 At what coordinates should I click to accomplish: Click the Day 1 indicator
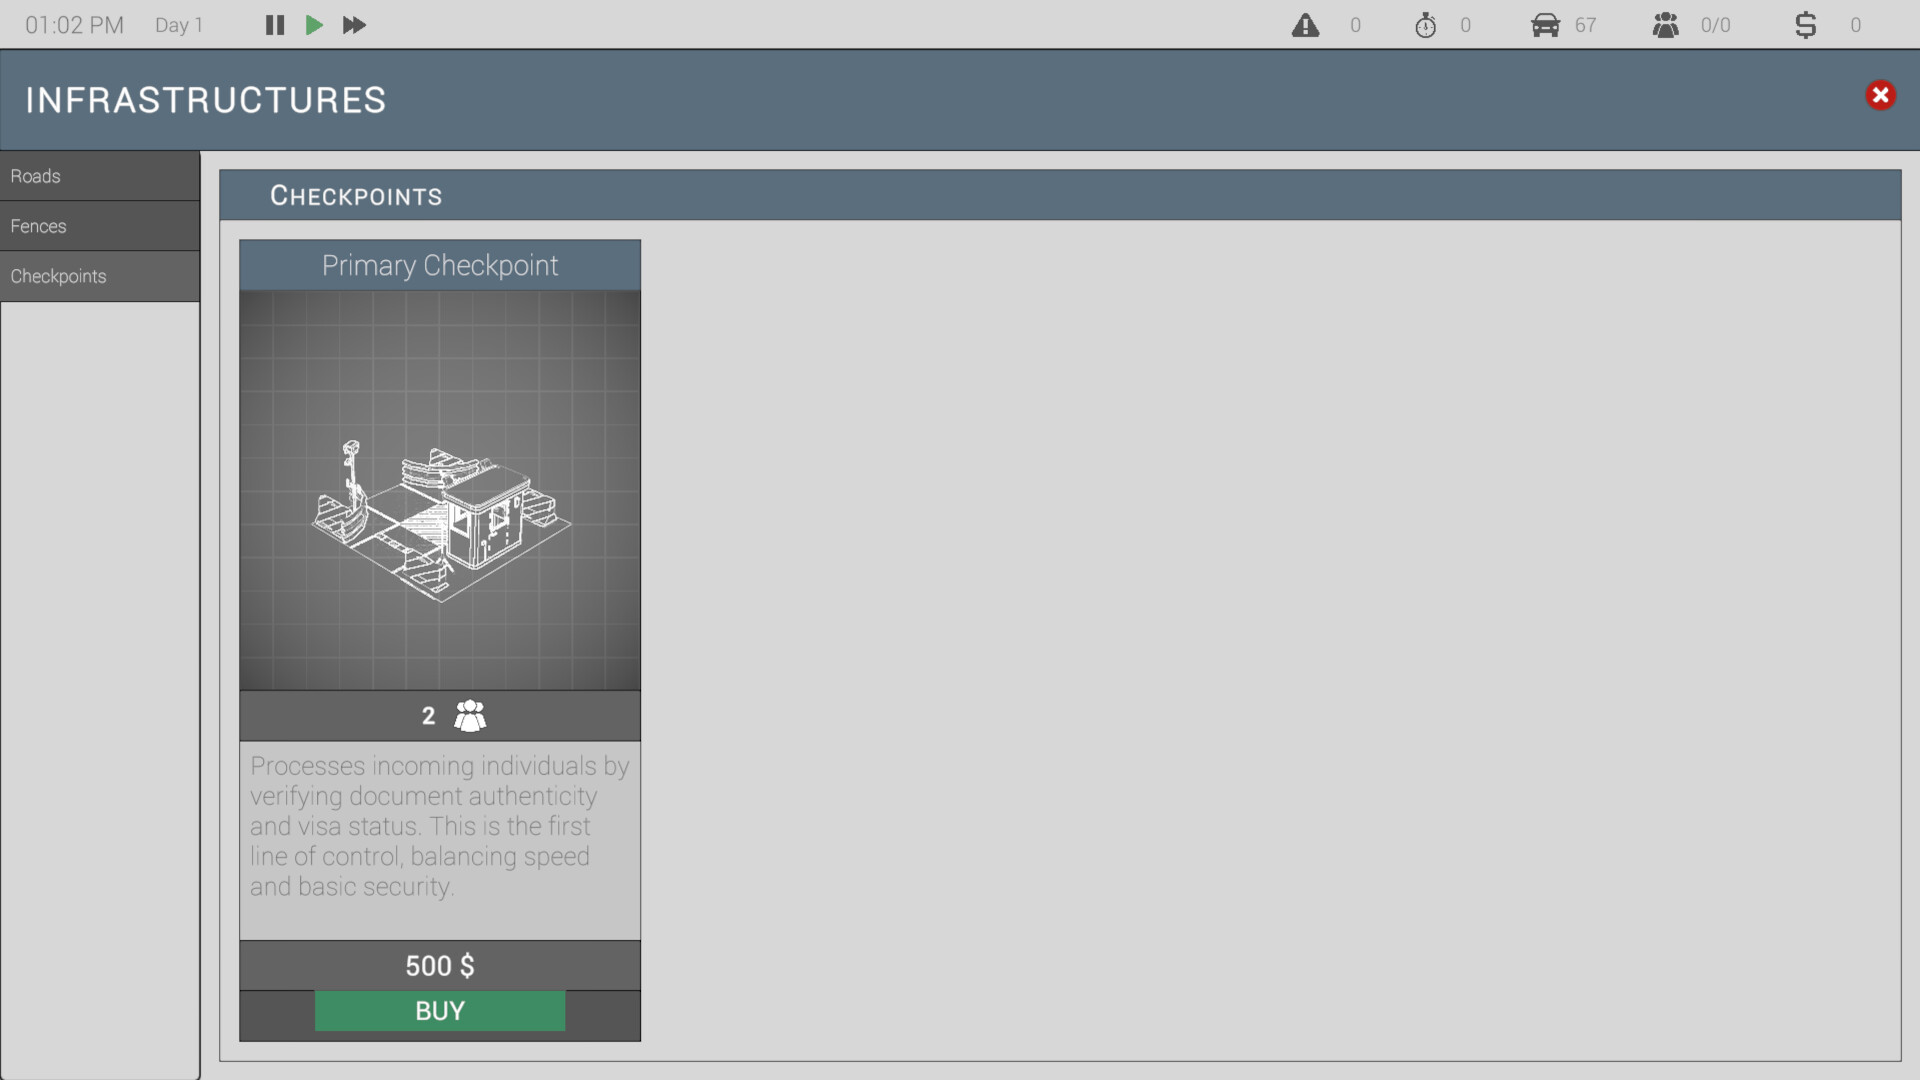pos(178,25)
